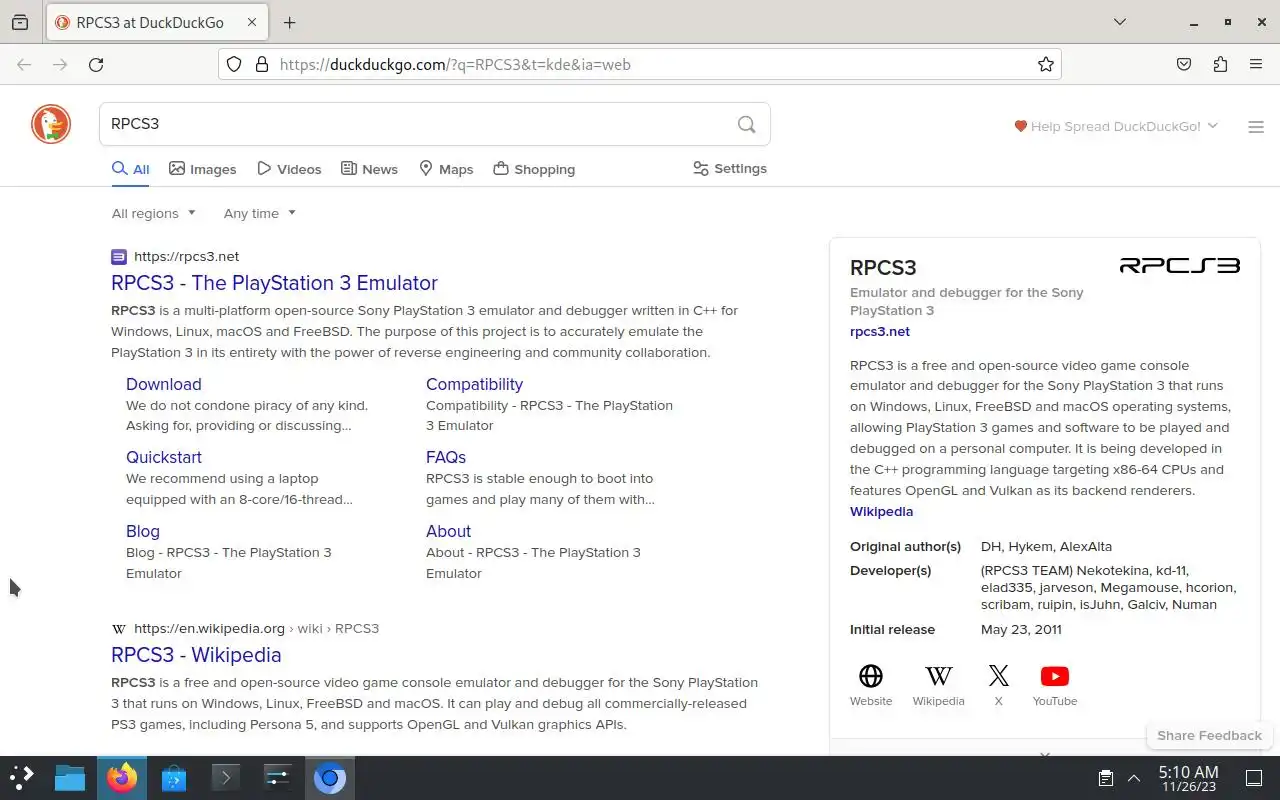Switch to Firefox in taskbar
The height and width of the screenshot is (800, 1280).
122,777
